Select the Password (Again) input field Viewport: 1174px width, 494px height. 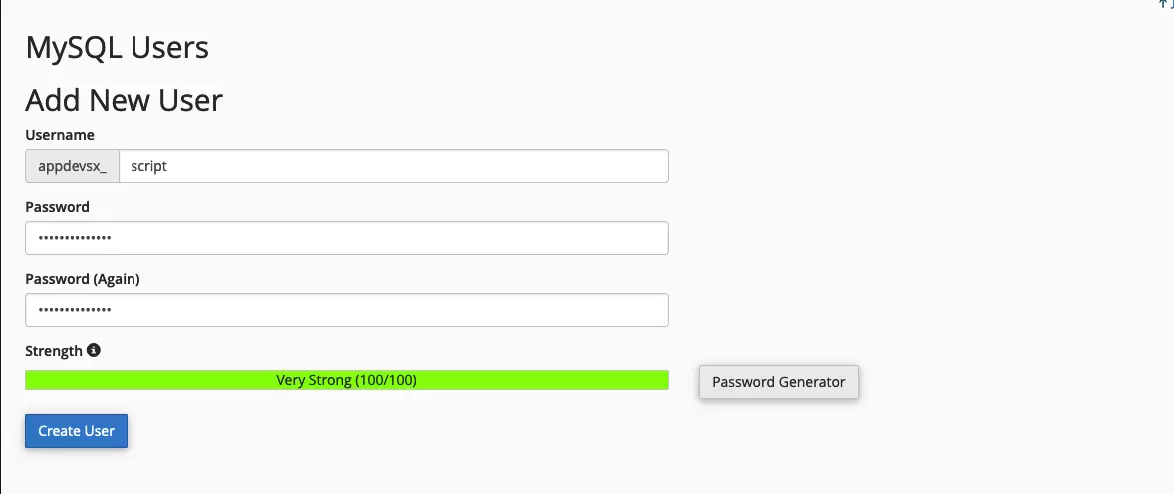click(346, 310)
